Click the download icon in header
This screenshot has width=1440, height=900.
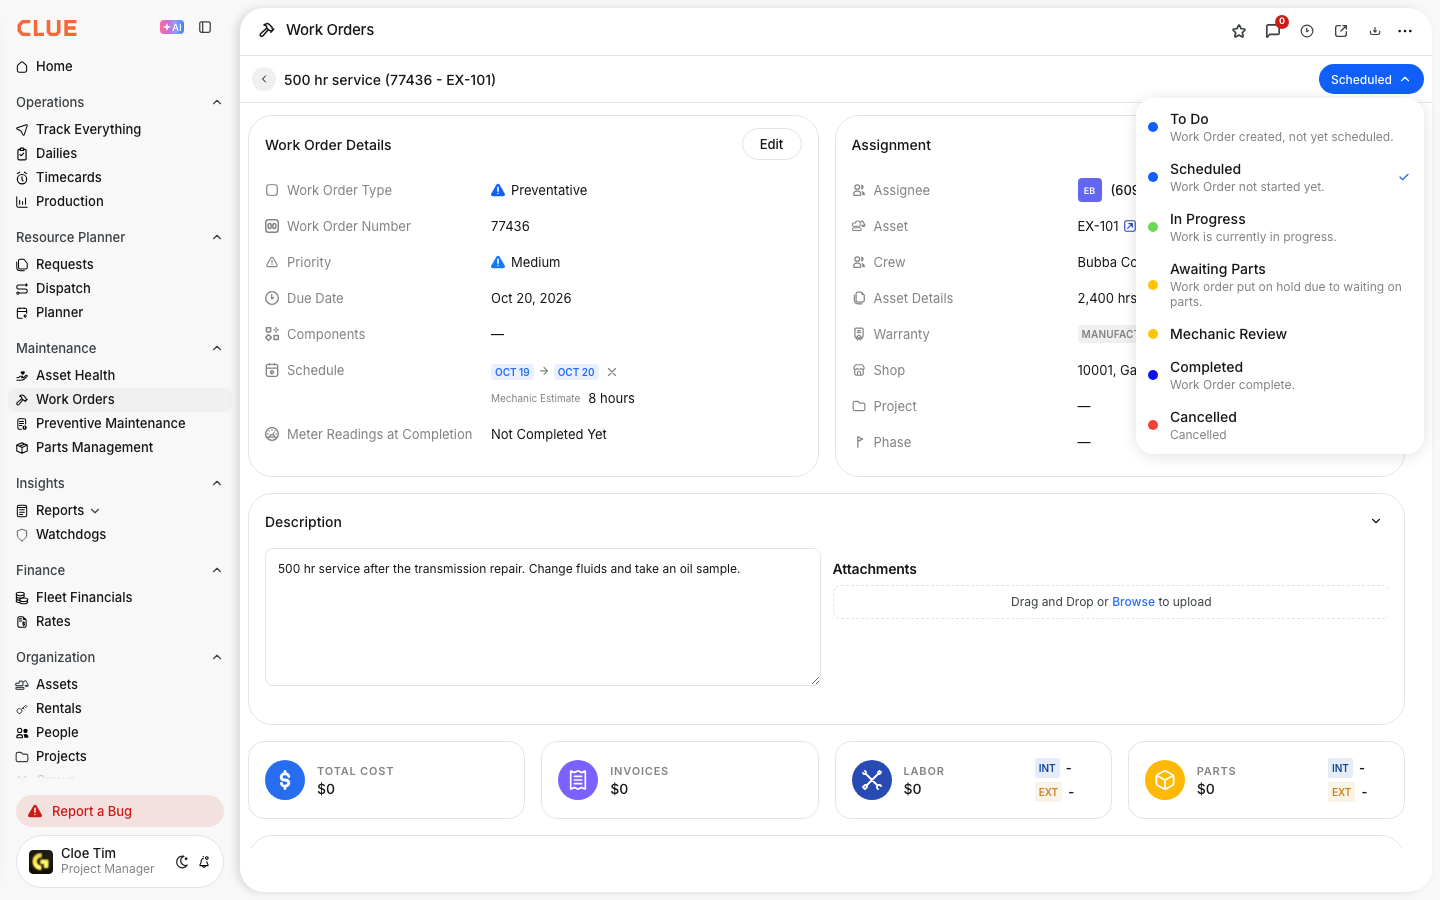pyautogui.click(x=1375, y=31)
